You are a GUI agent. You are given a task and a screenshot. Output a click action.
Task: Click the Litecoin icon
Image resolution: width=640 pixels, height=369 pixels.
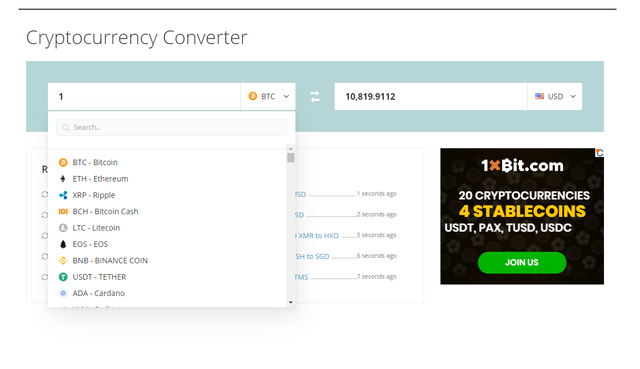pyautogui.click(x=63, y=228)
